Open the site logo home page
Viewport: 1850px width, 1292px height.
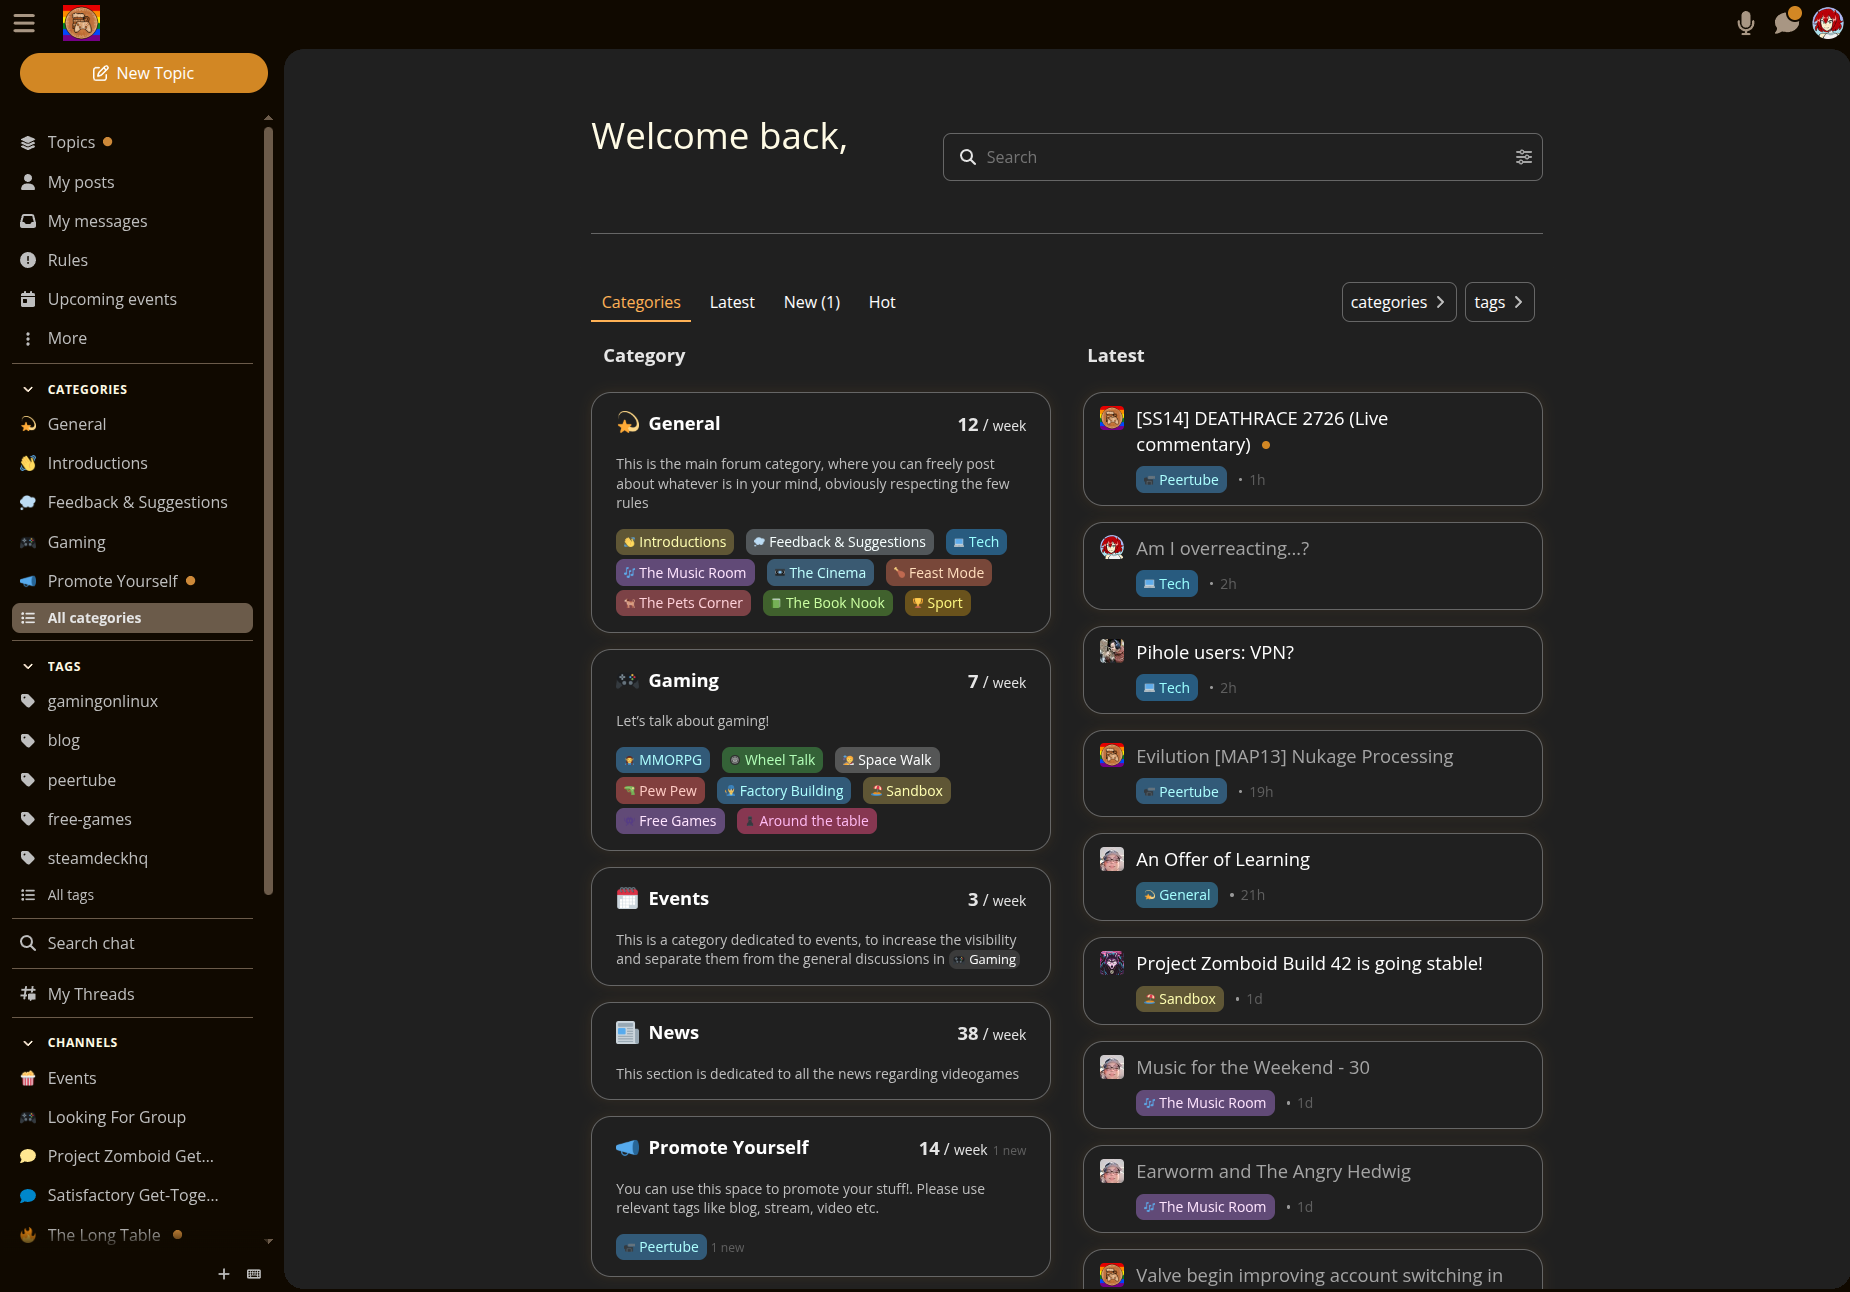81,23
